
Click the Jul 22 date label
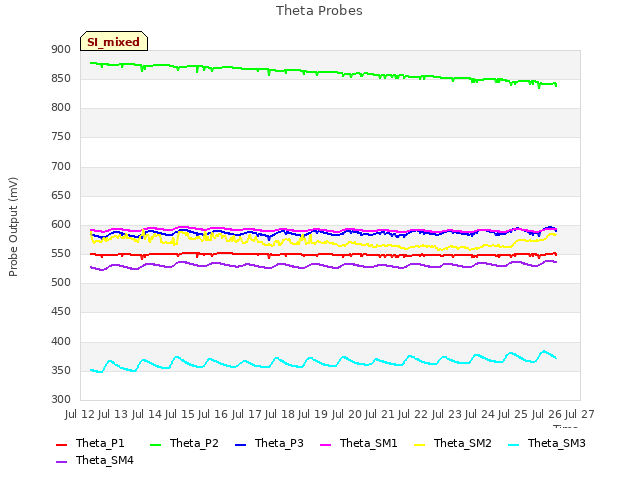tap(413, 414)
